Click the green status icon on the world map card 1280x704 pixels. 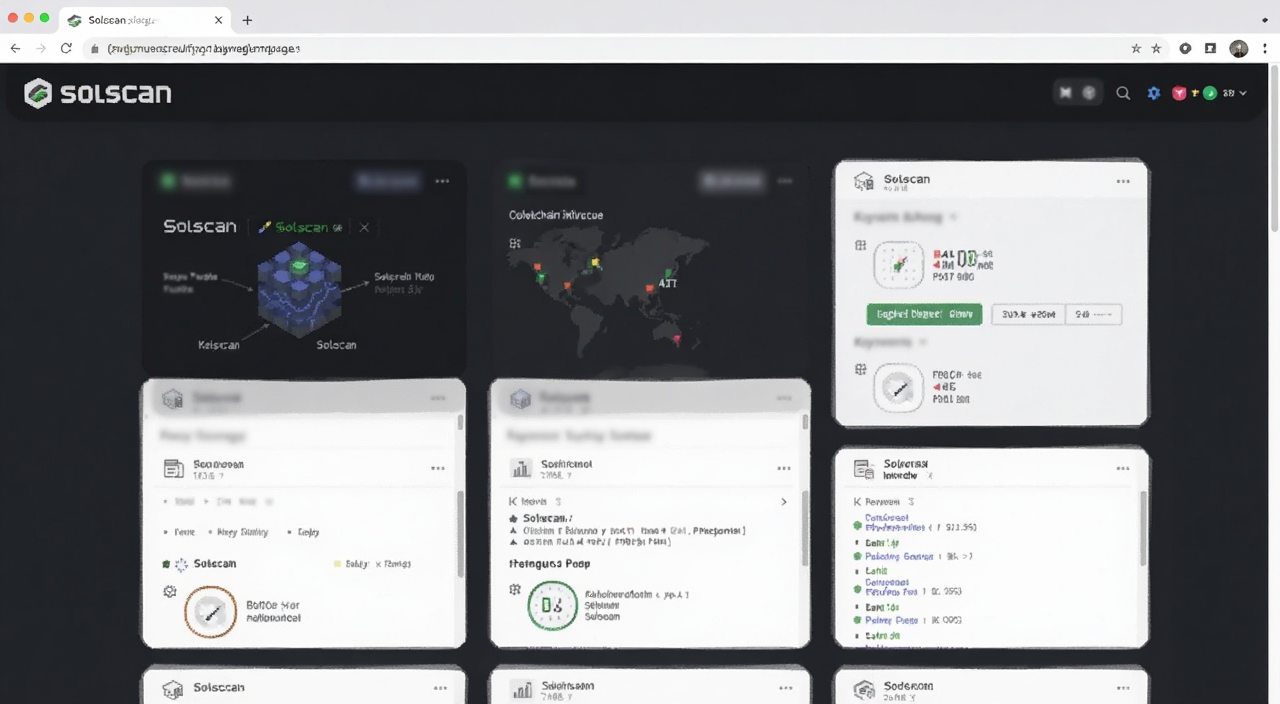click(x=515, y=181)
